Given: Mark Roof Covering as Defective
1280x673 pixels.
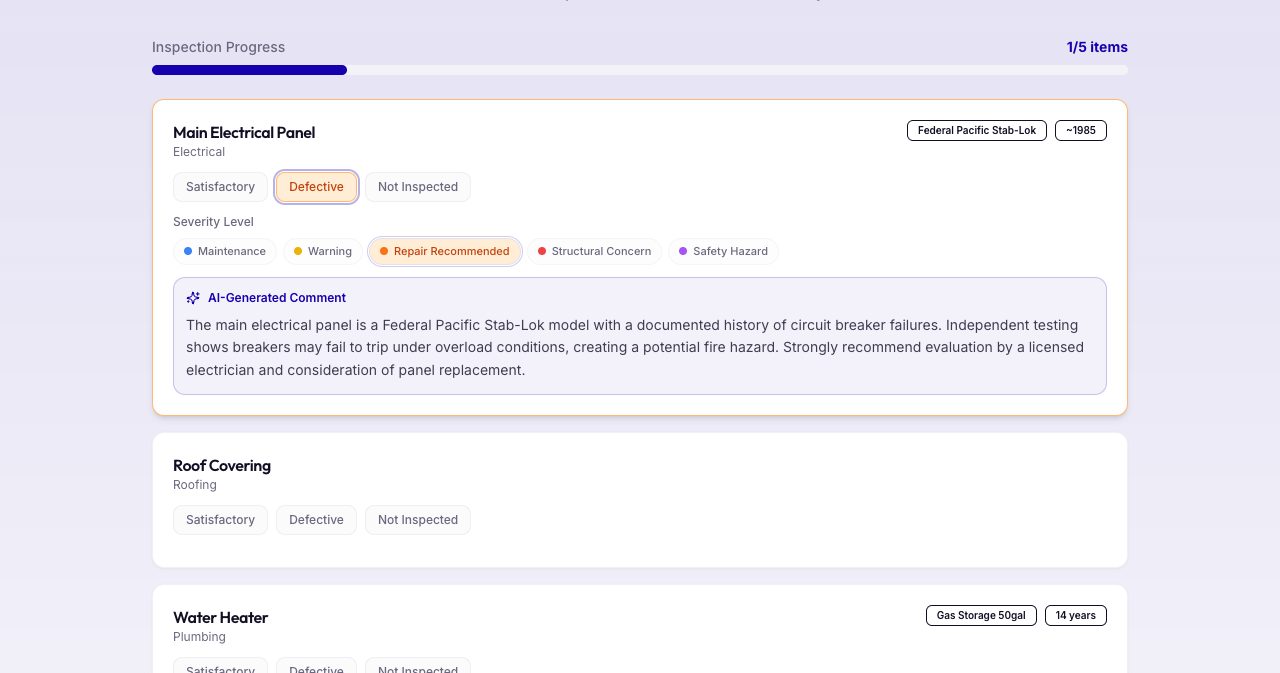Looking at the screenshot, I should (x=316, y=520).
